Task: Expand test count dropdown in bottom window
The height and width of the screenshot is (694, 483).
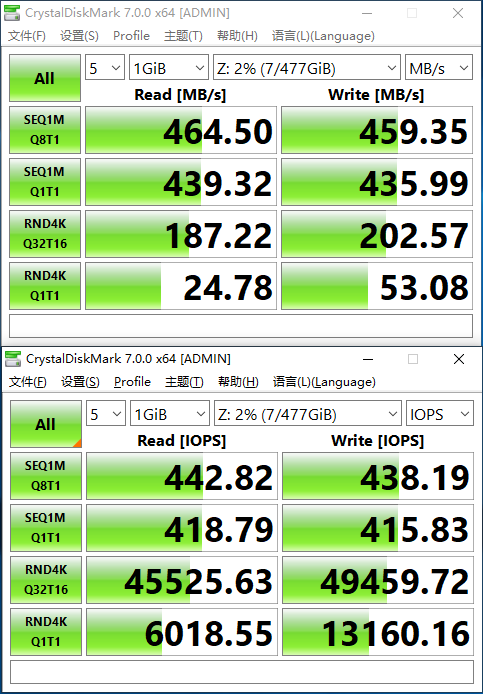Action: [x=105, y=413]
